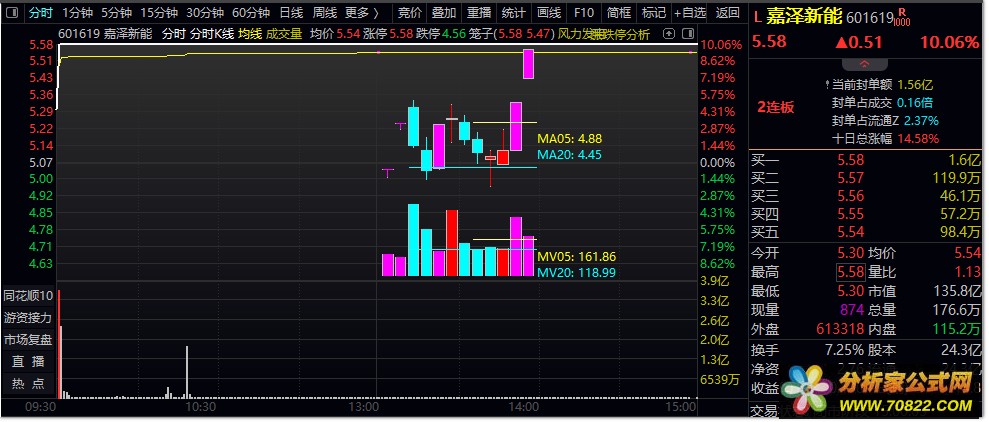Viewport: 989px width, 422px height.
Task: Click the 10:30 time axis marker
Action: 201,407
